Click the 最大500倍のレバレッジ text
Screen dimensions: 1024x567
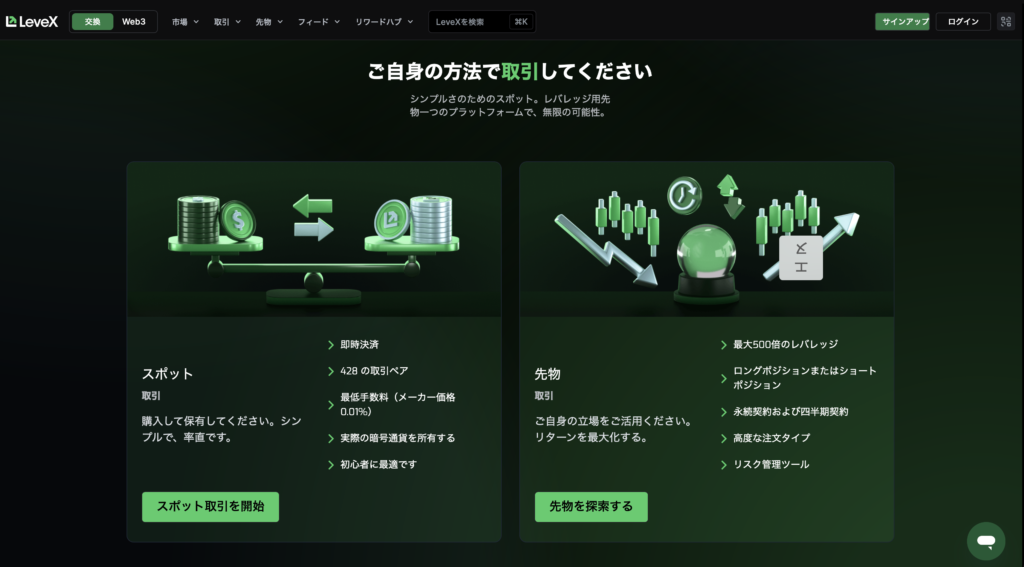pyautogui.click(x=786, y=344)
